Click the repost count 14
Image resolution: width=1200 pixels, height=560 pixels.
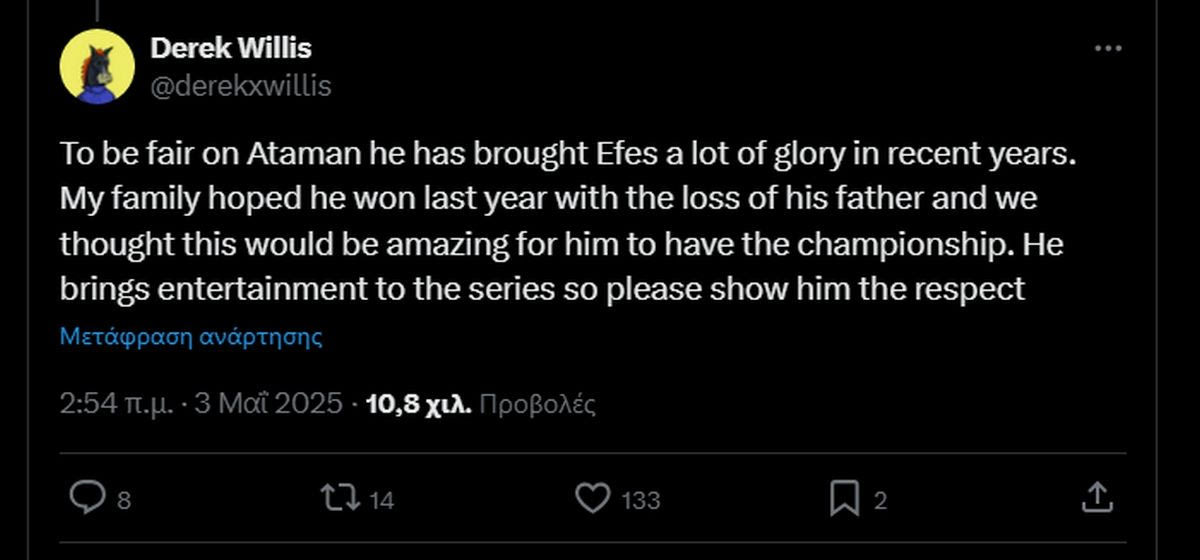tap(381, 500)
